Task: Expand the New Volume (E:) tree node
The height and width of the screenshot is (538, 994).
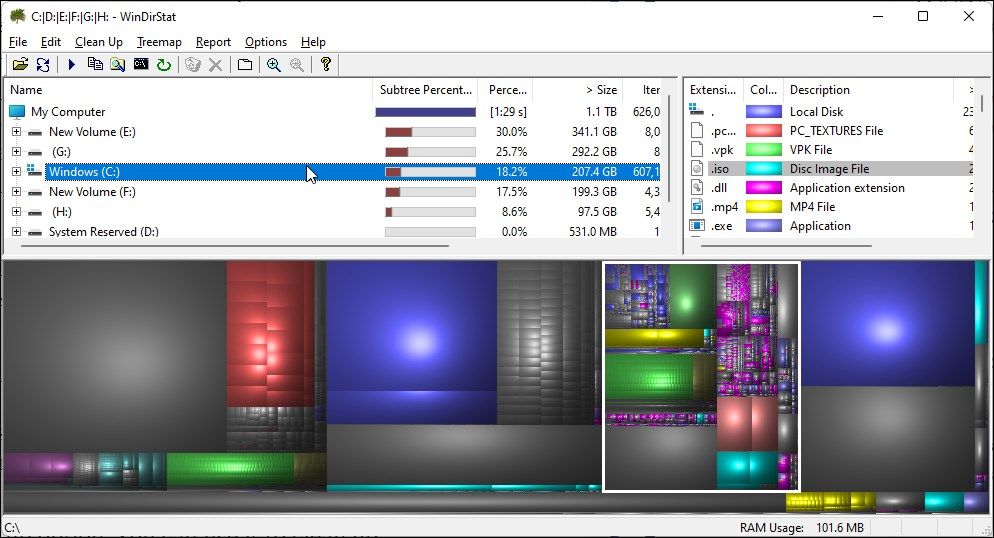Action: tap(16, 132)
